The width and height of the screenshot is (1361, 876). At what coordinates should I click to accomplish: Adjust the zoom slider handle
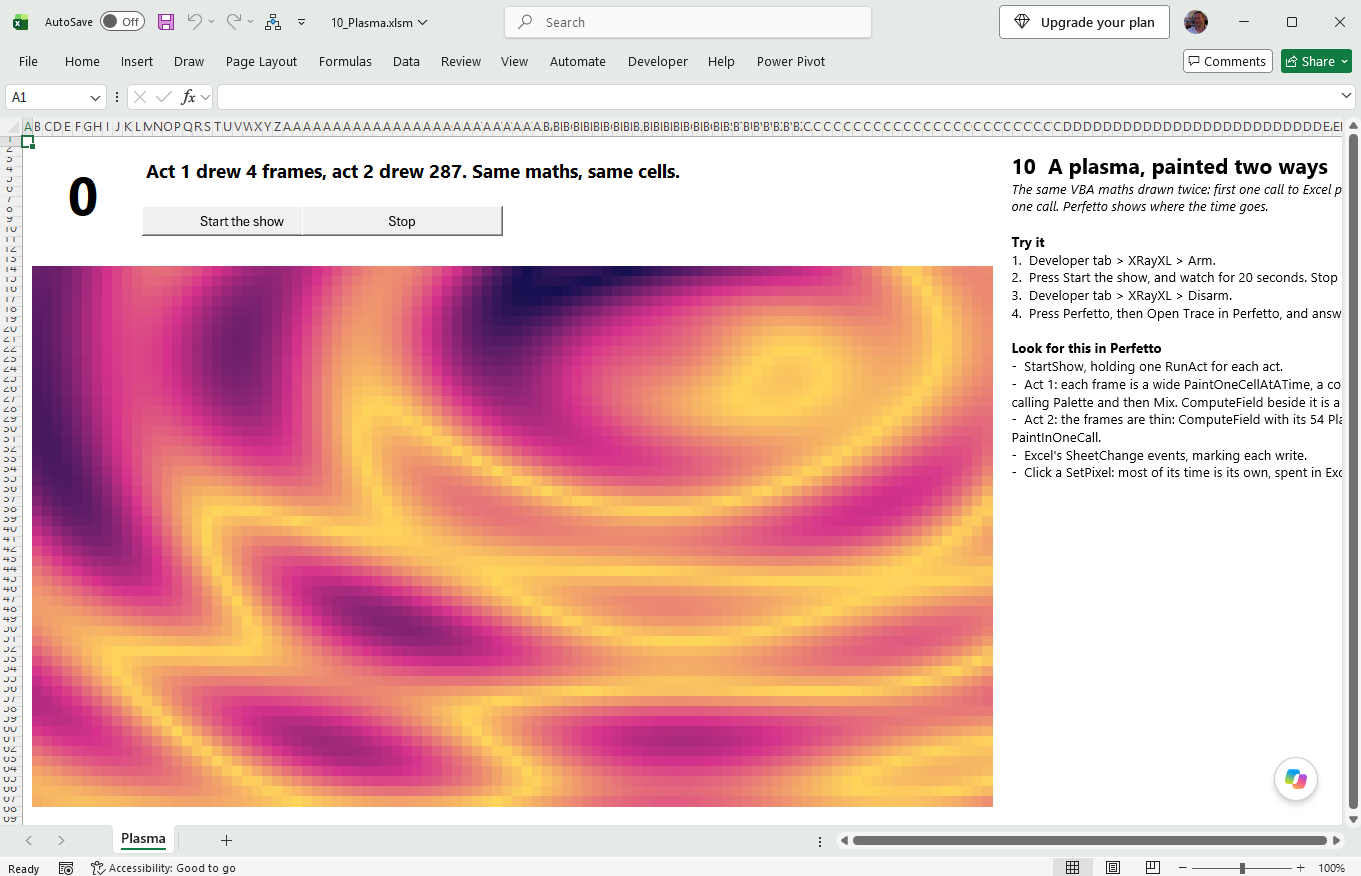point(1242,868)
